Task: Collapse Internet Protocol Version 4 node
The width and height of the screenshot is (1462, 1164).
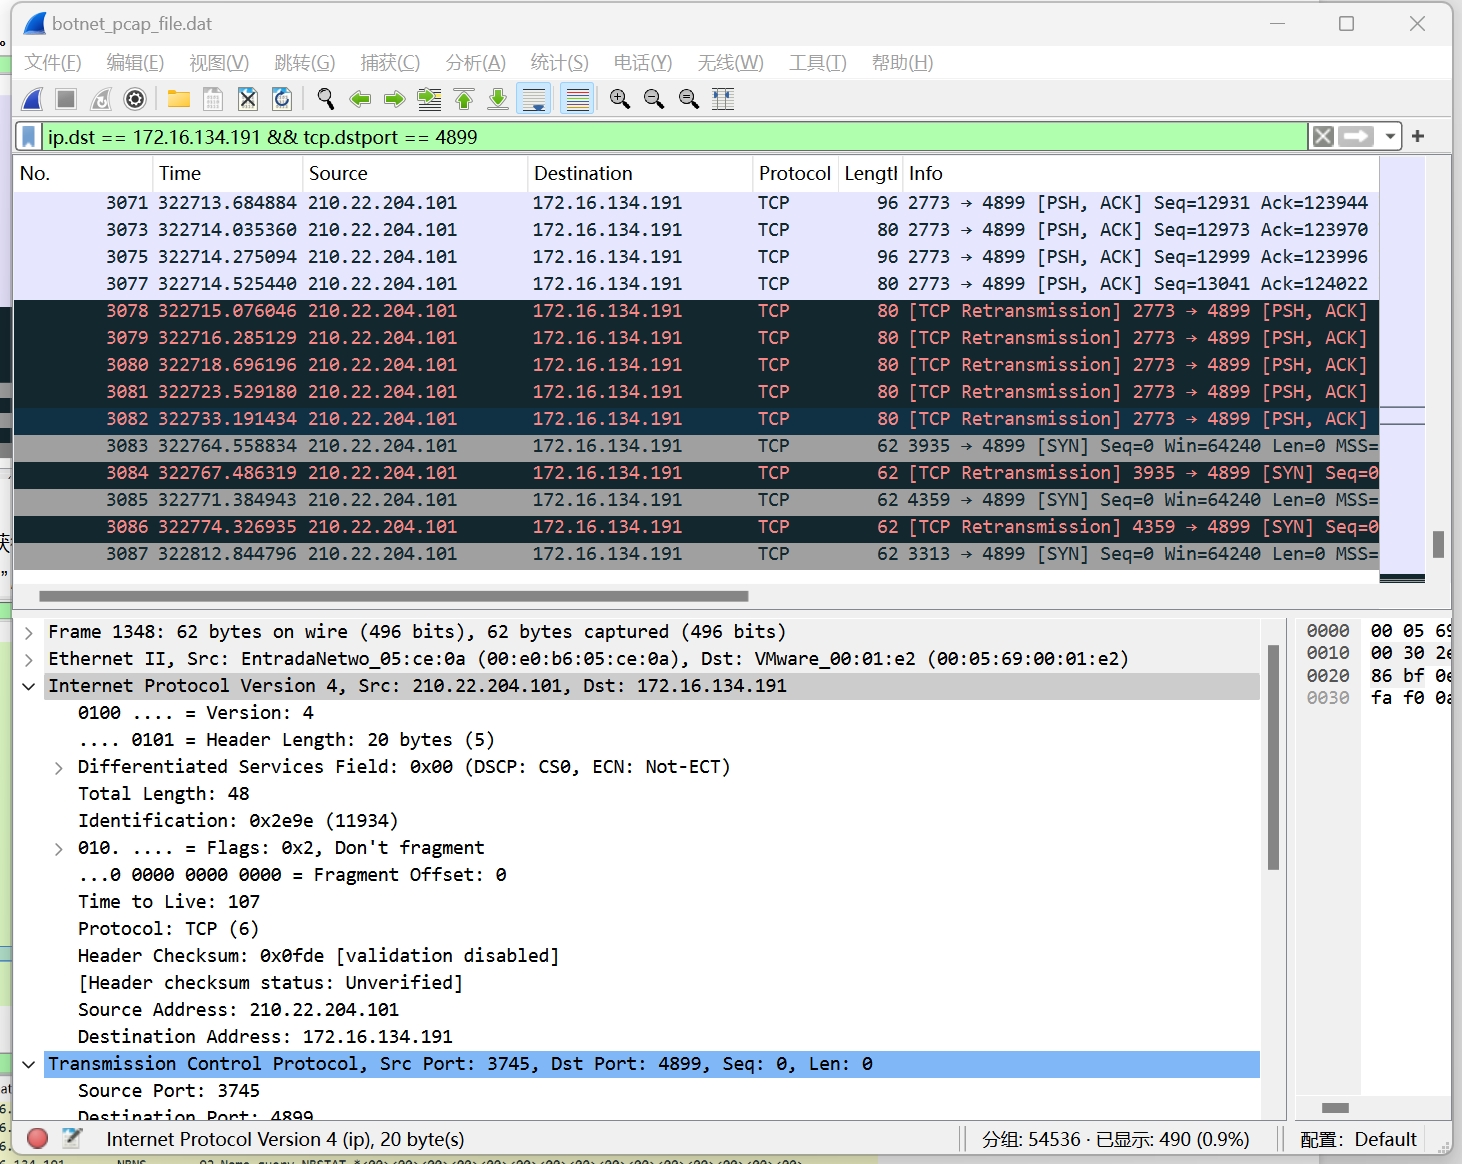Action: click(x=29, y=686)
